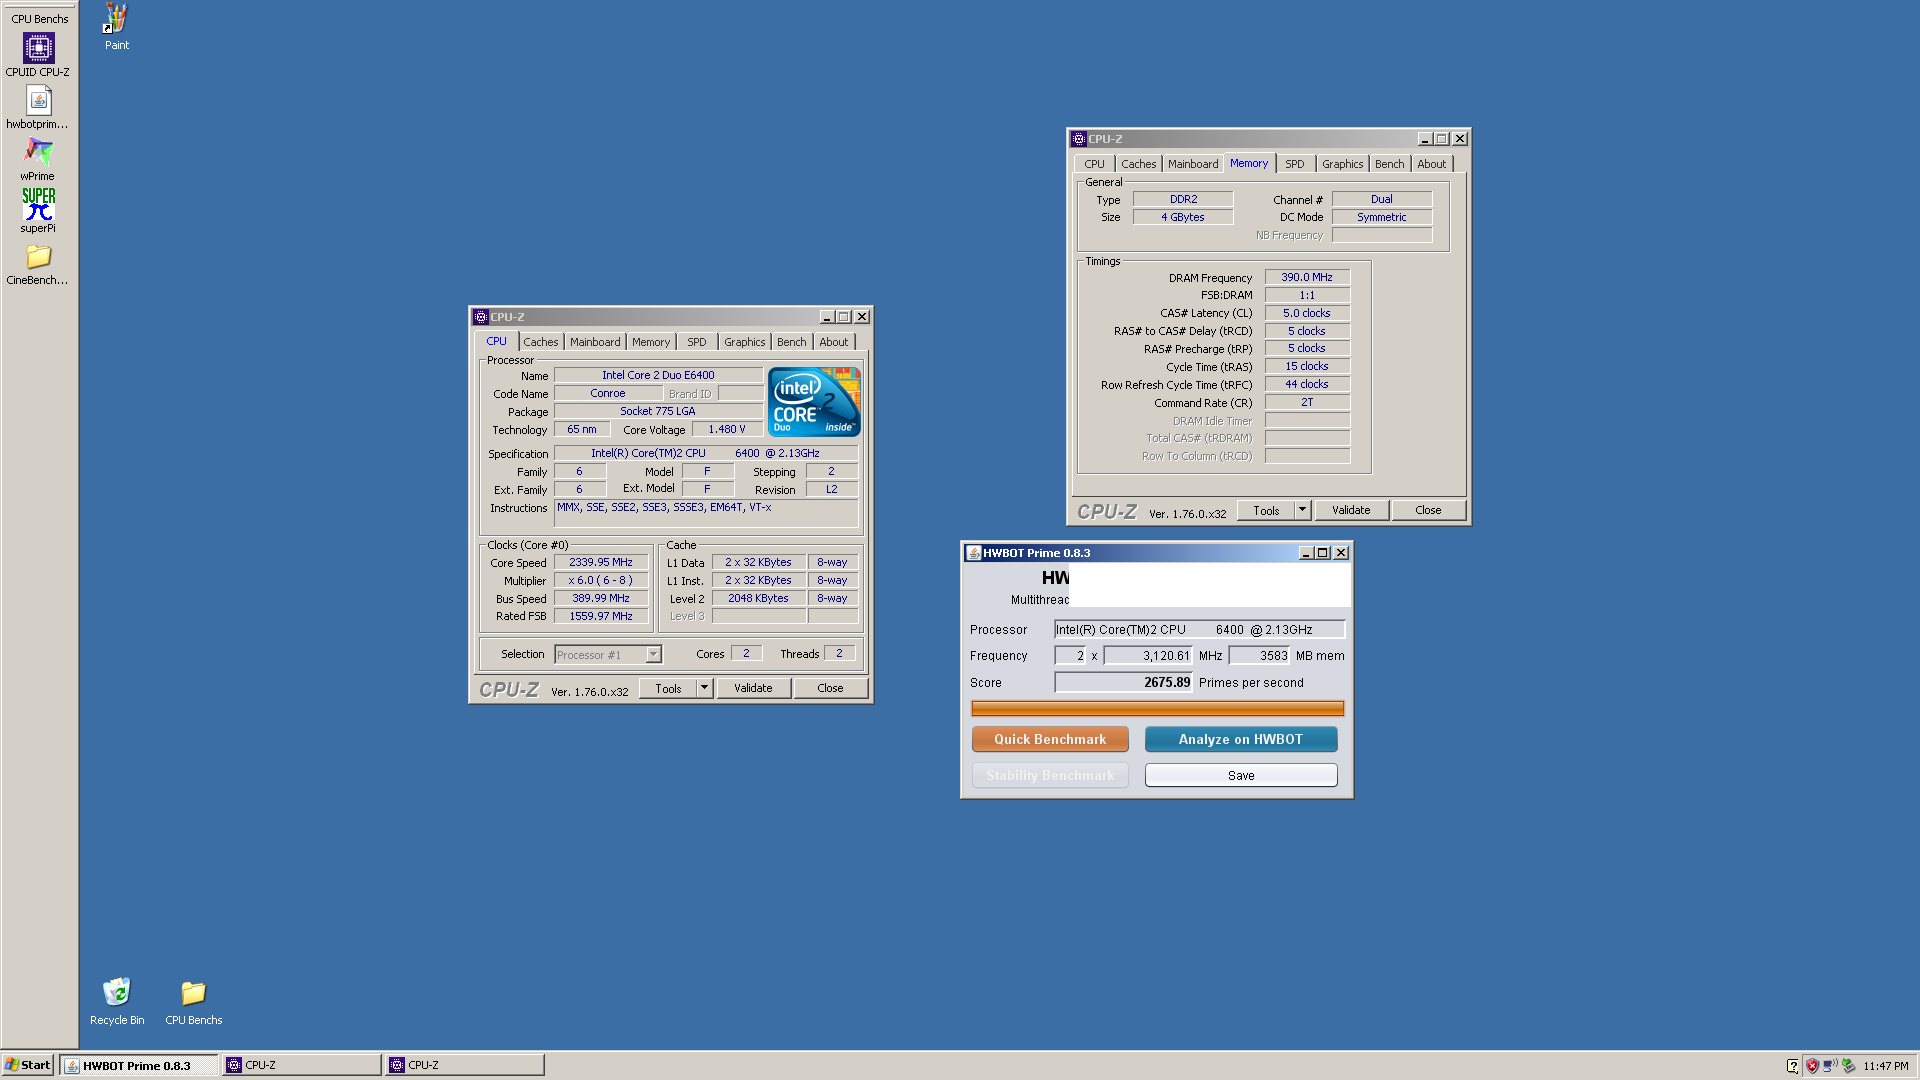1920x1080 pixels.
Task: Switch to second CPU-Z taskbar button
Action: point(464,1065)
